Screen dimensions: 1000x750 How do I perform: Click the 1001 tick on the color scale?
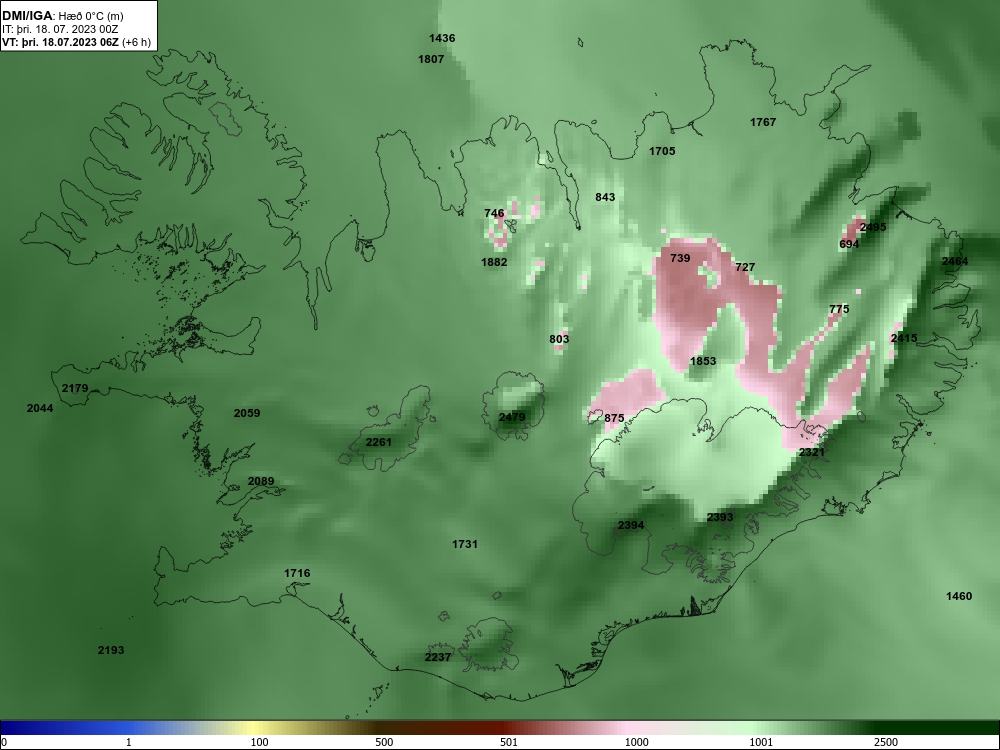pos(761,742)
